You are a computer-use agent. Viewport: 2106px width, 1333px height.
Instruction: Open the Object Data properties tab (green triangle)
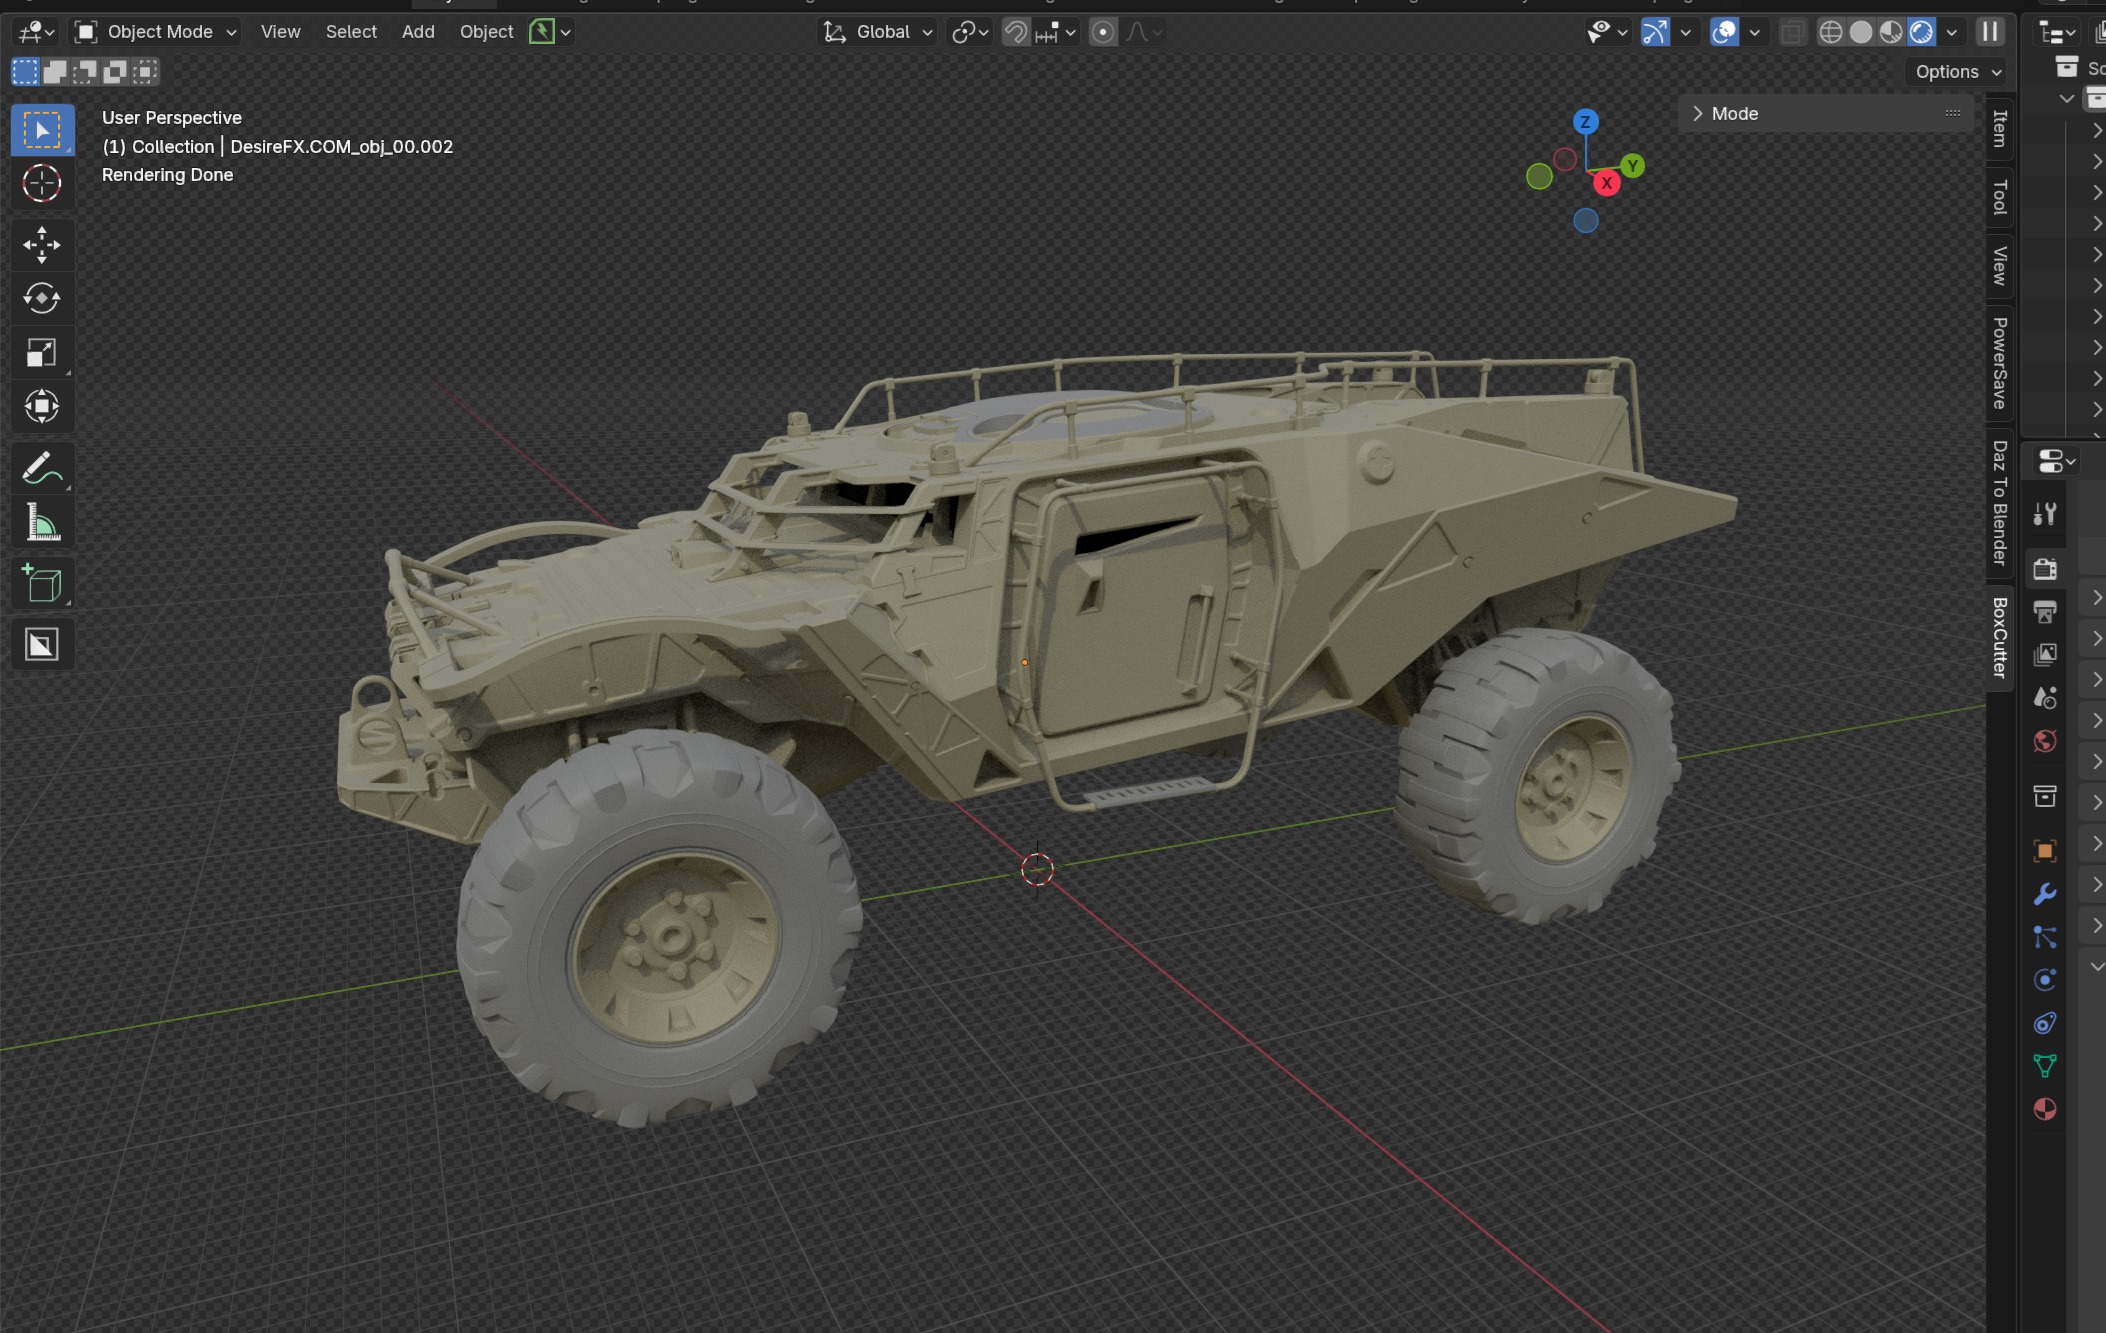pyautogui.click(x=2045, y=1066)
